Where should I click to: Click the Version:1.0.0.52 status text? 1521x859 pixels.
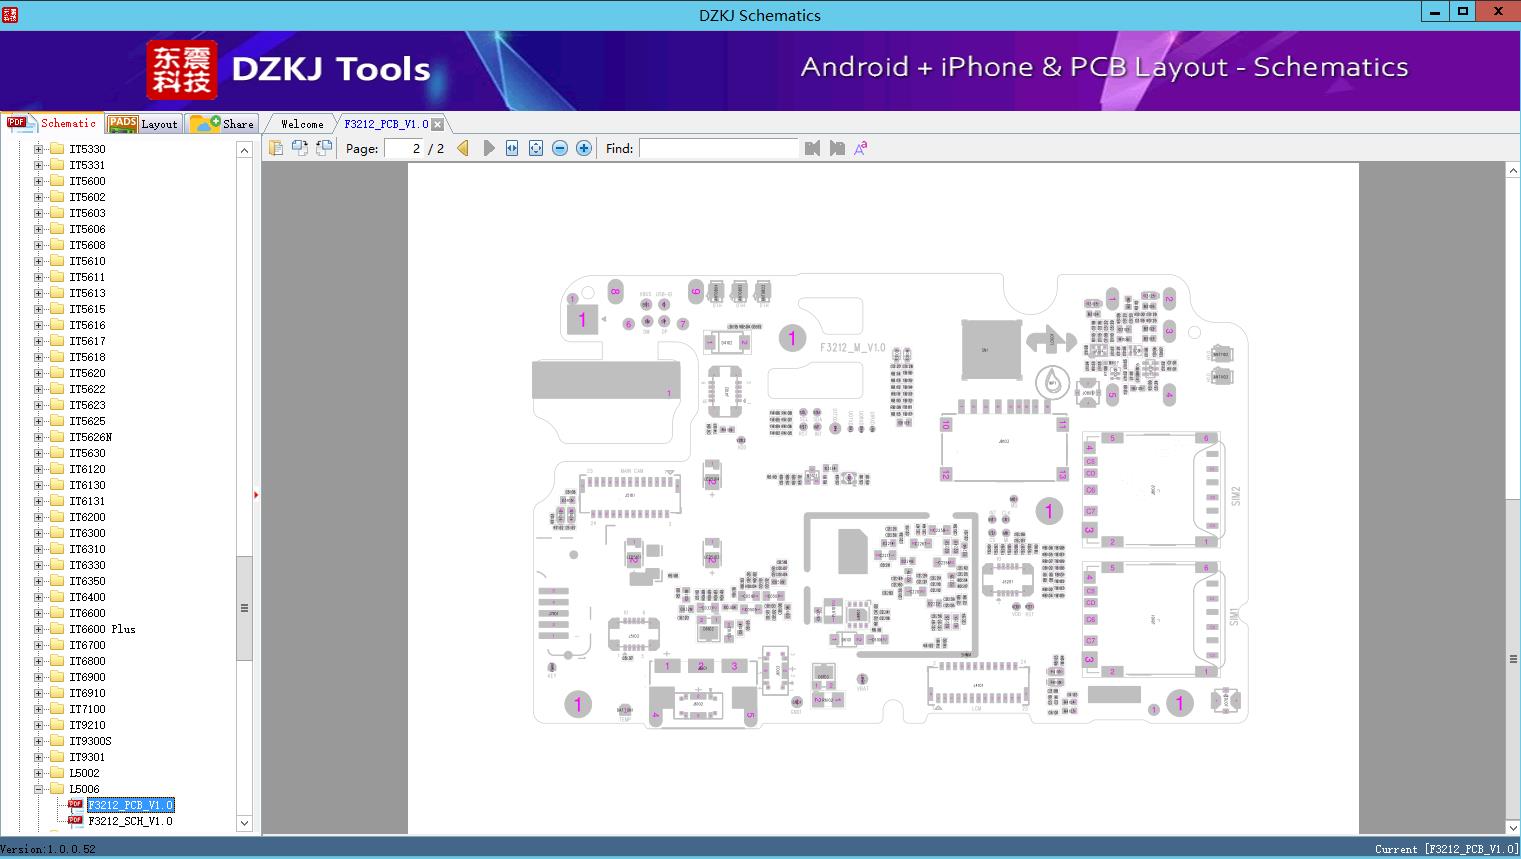[x=48, y=849]
